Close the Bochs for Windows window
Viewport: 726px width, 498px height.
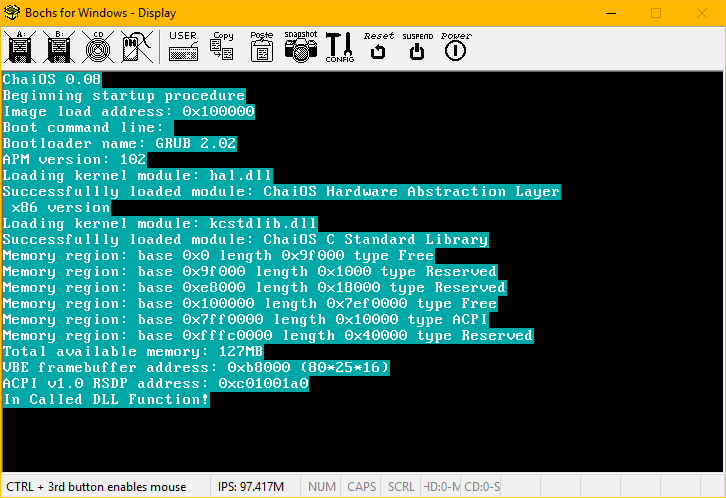(x=702, y=13)
